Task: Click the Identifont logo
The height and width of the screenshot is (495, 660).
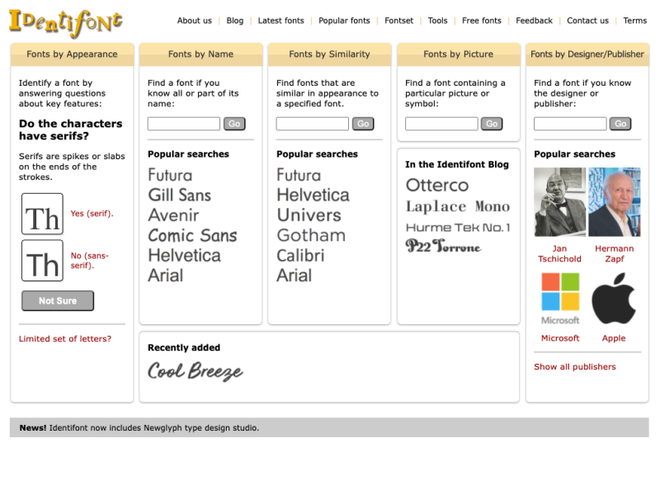Action: click(x=66, y=23)
